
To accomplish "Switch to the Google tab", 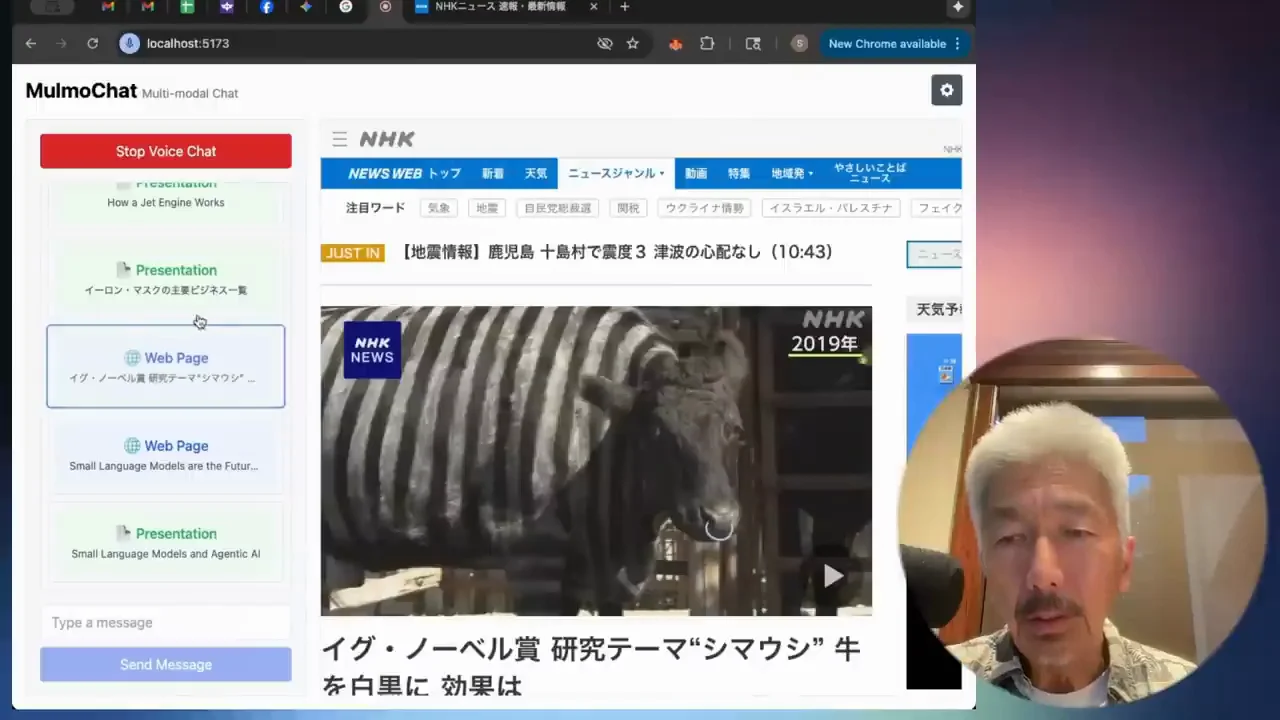I will [x=345, y=6].
